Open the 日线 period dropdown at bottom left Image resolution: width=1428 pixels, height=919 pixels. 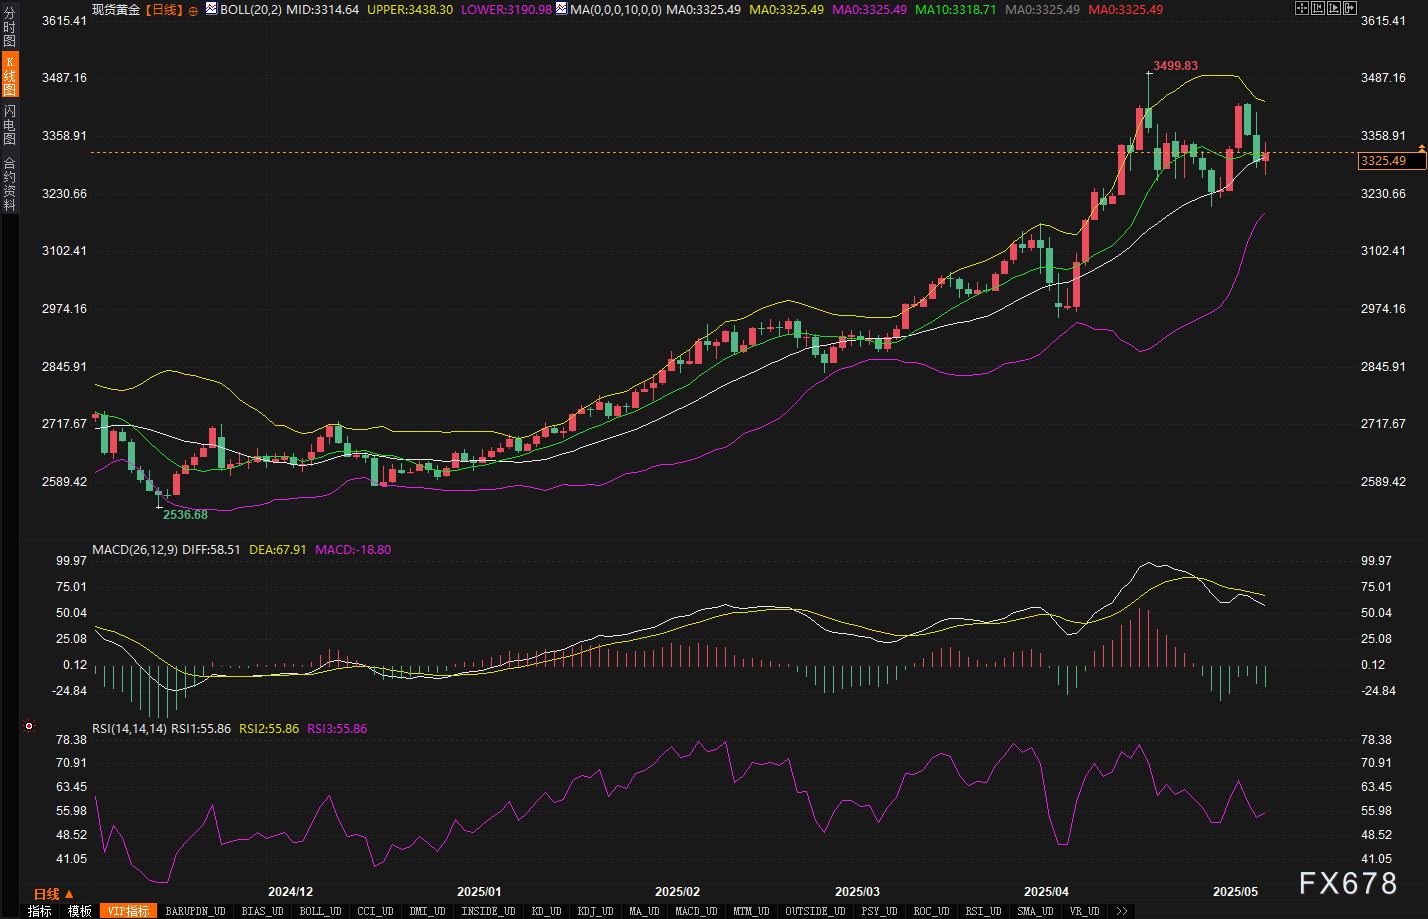(x=53, y=894)
